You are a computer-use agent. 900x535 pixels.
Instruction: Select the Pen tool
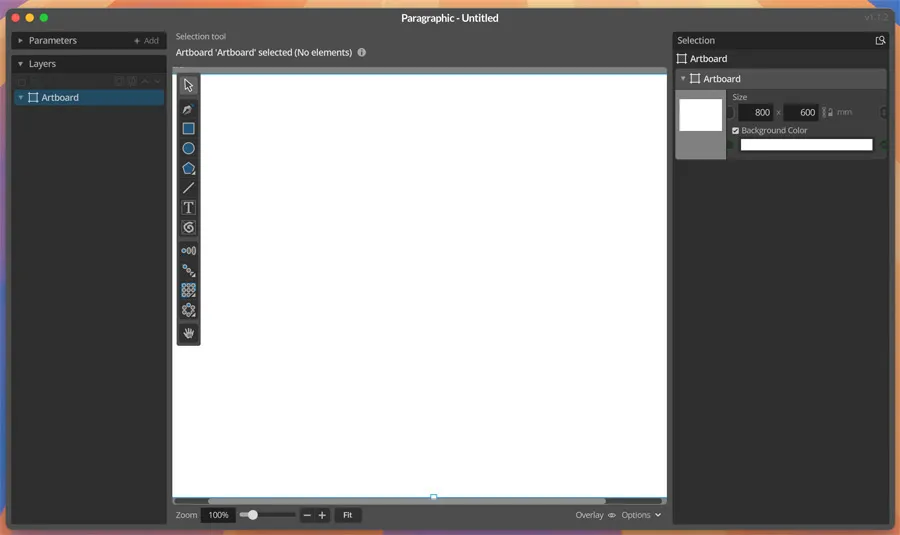[x=188, y=109]
